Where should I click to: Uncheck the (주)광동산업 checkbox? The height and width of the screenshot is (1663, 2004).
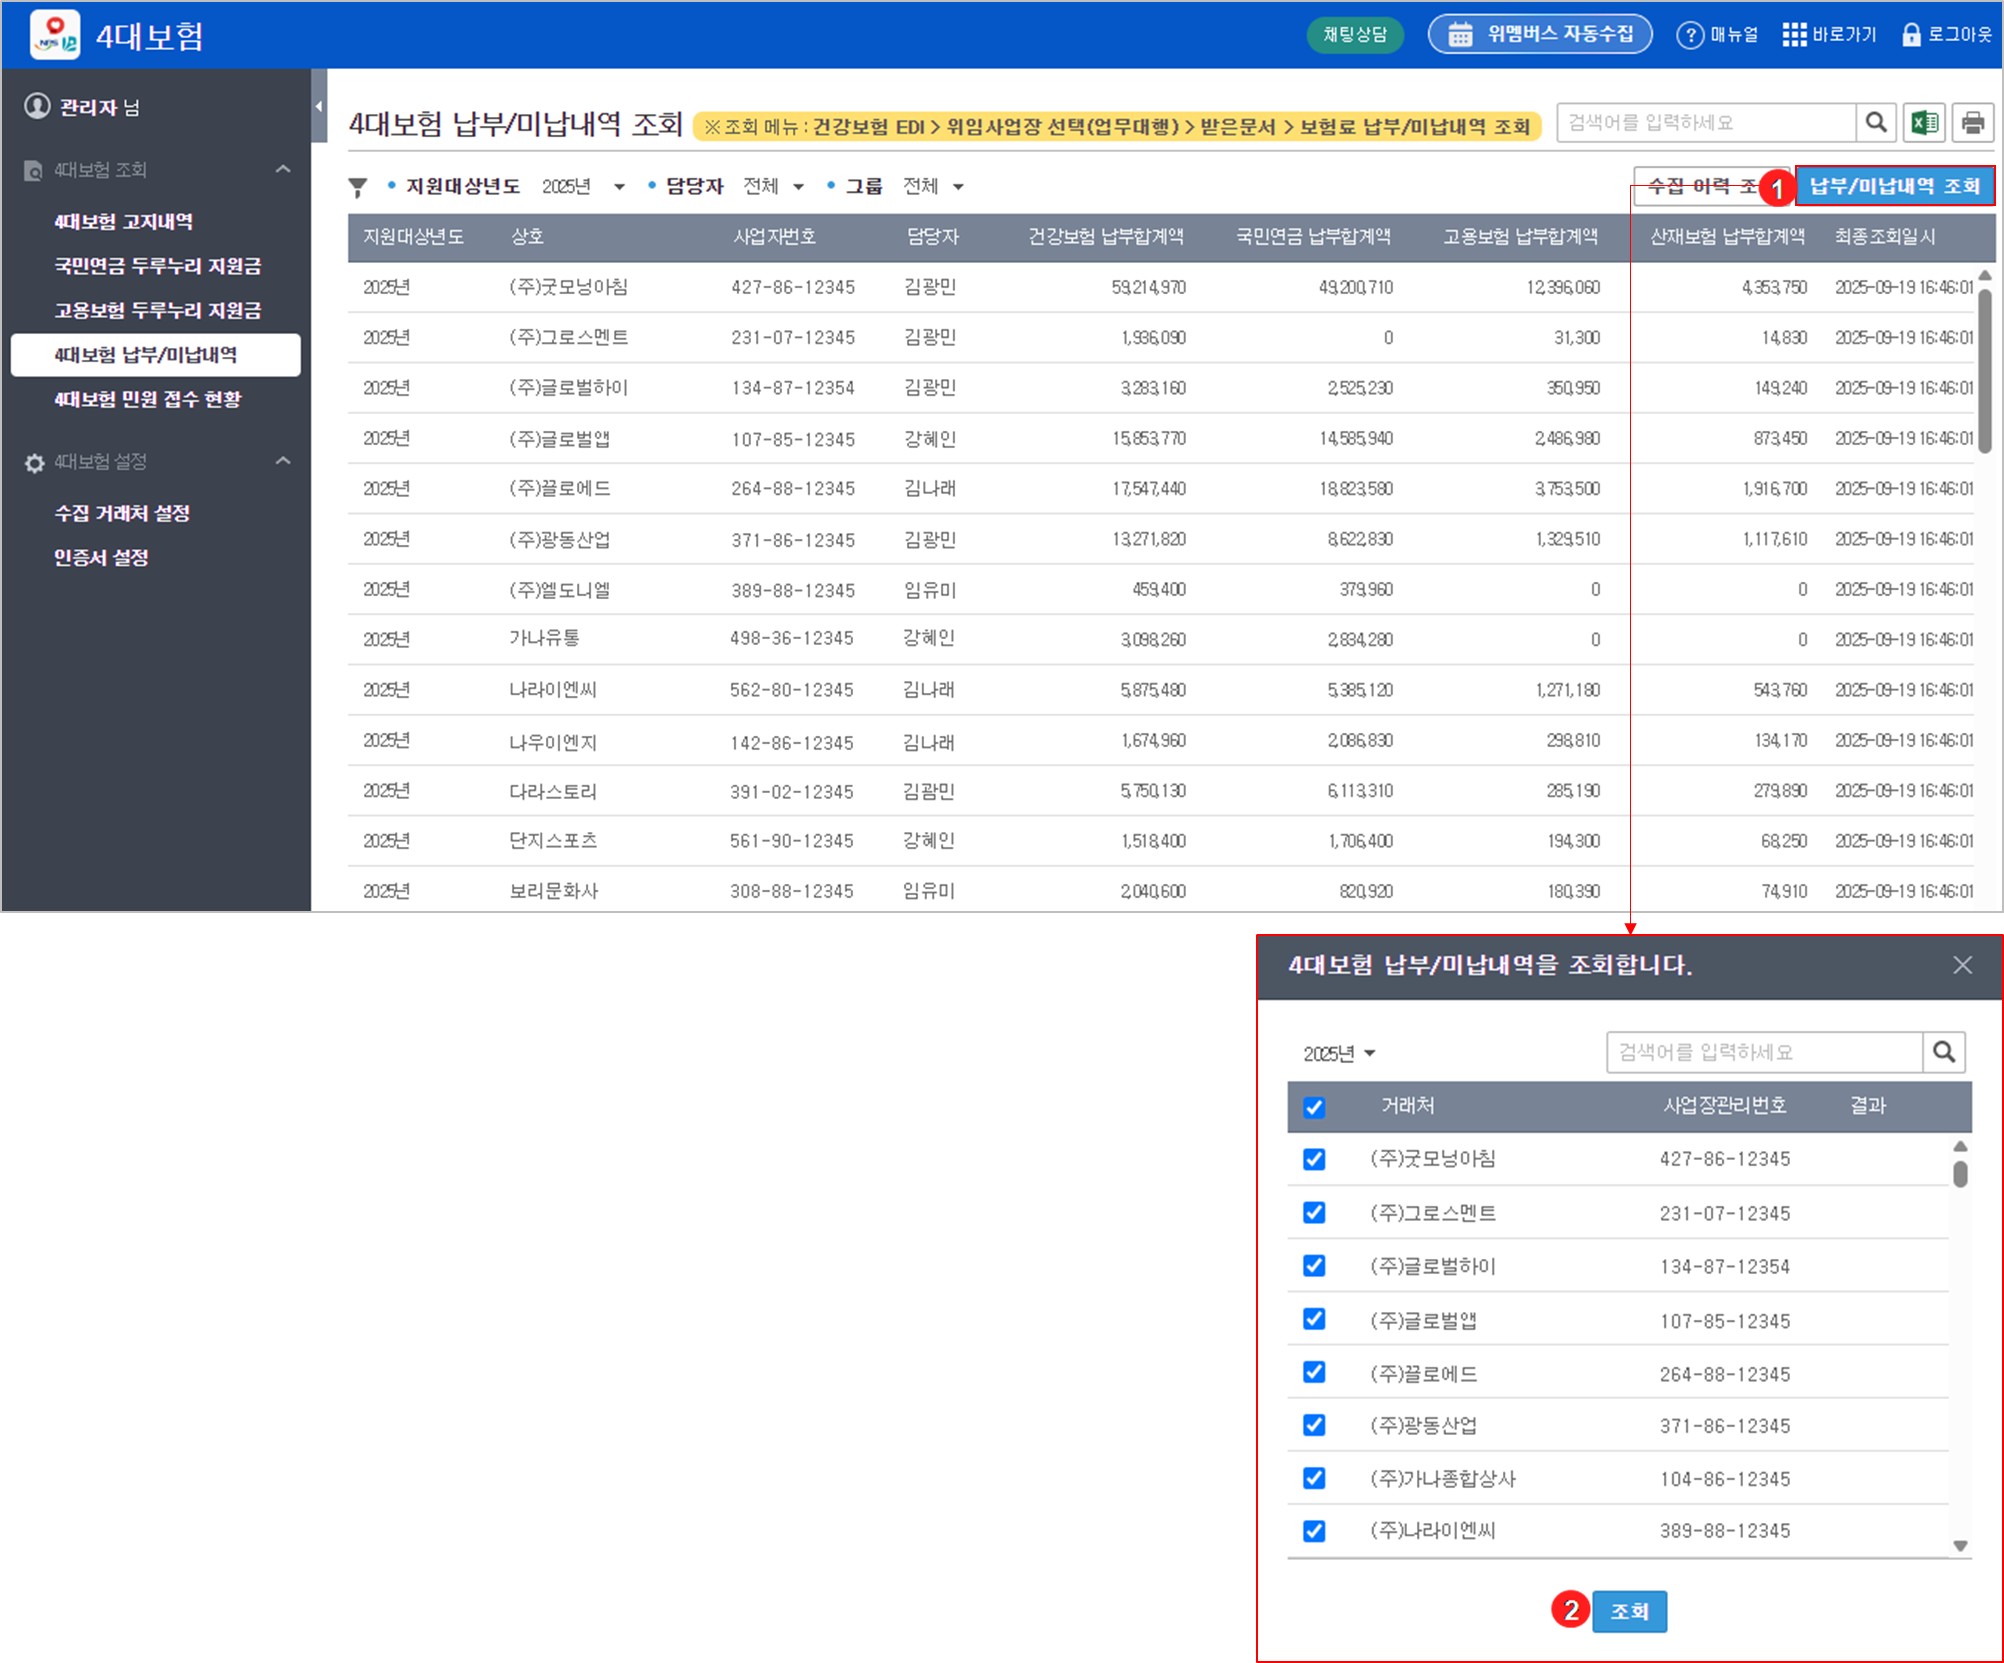pyautogui.click(x=1314, y=1425)
